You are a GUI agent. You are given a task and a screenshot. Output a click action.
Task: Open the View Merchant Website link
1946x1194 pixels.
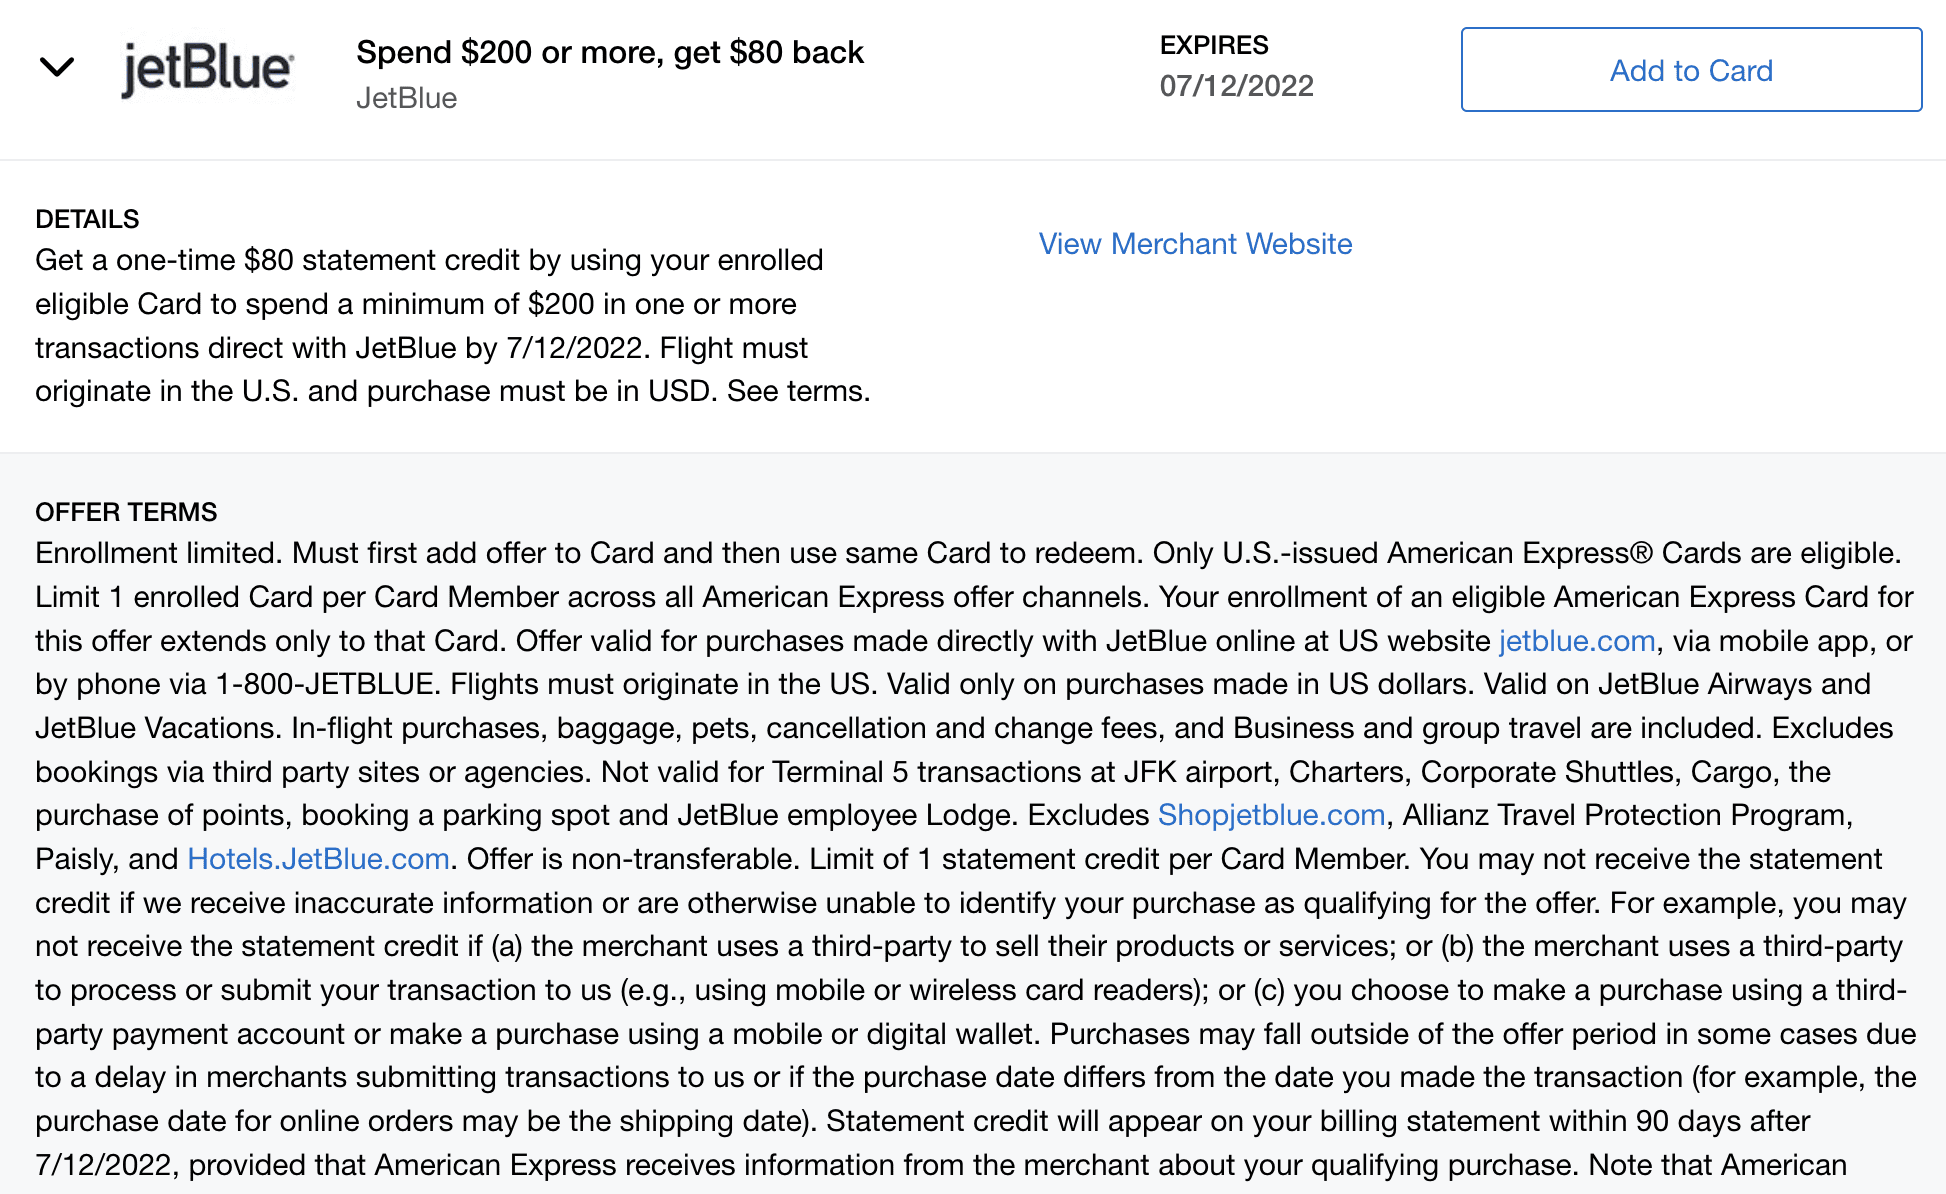tap(1195, 244)
